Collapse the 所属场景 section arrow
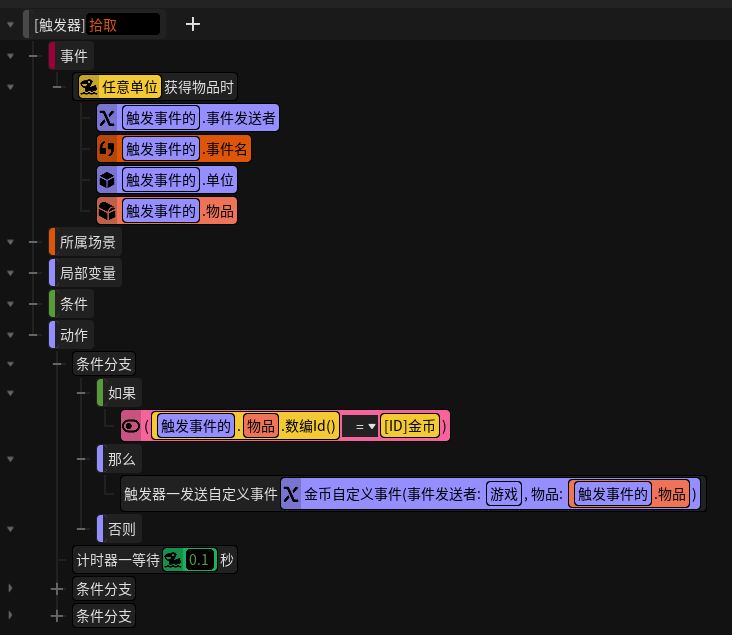 point(10,242)
